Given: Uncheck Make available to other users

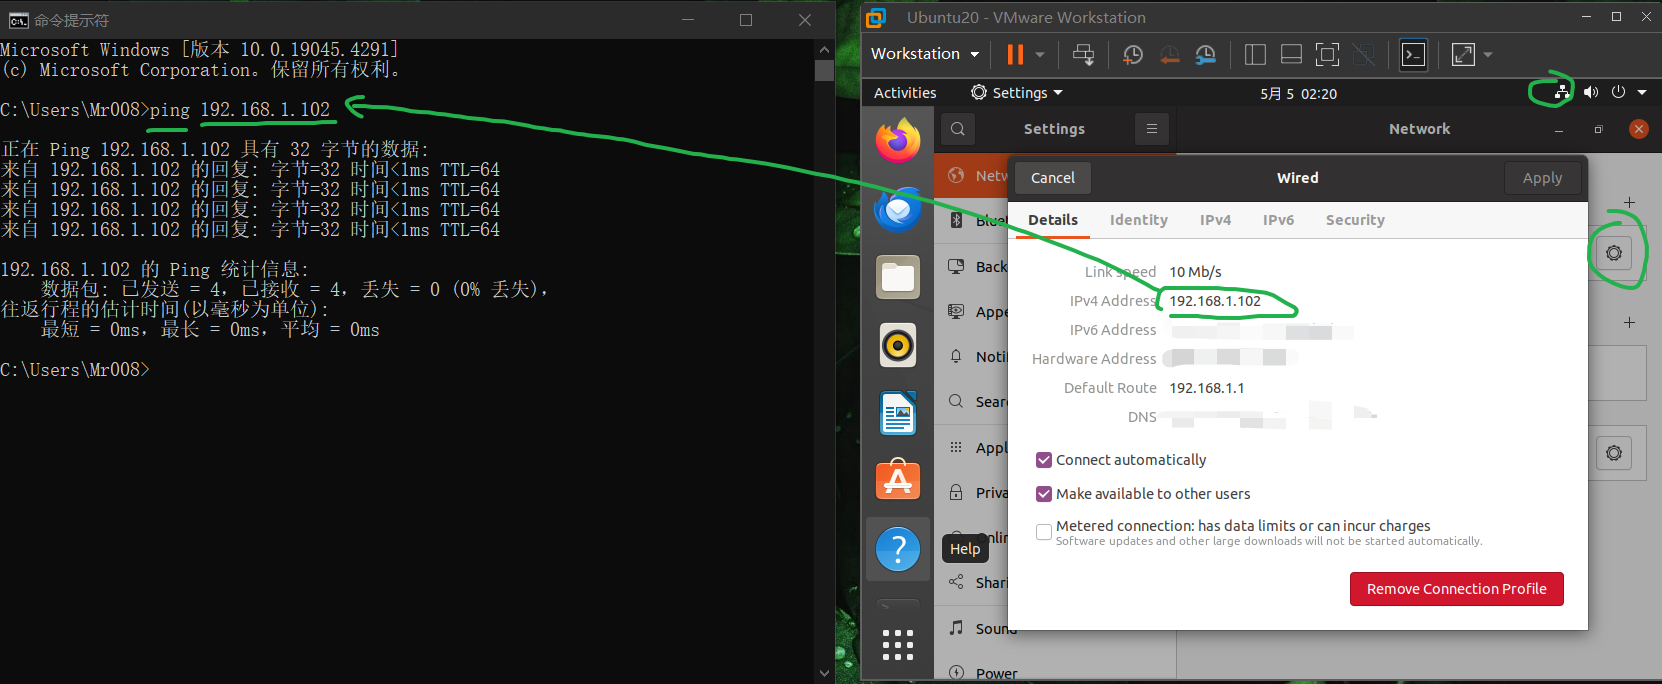Looking at the screenshot, I should (x=1044, y=494).
